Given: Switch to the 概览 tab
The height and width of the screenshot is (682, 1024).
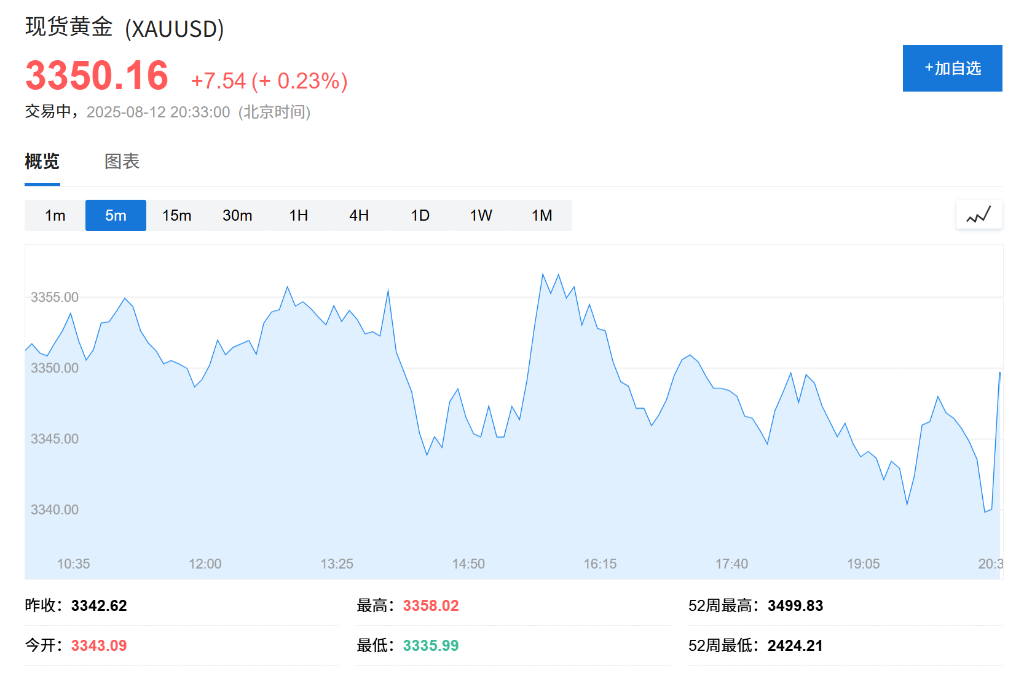Looking at the screenshot, I should coord(42,162).
